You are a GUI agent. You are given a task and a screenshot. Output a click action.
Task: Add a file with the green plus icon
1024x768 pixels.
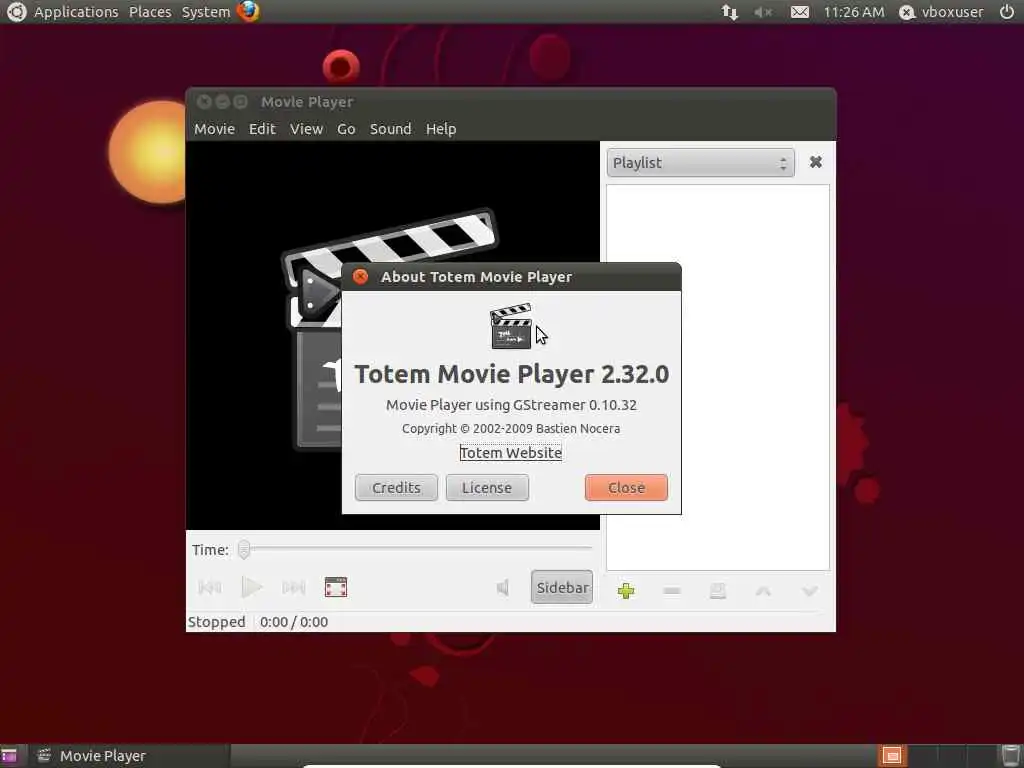coord(626,591)
